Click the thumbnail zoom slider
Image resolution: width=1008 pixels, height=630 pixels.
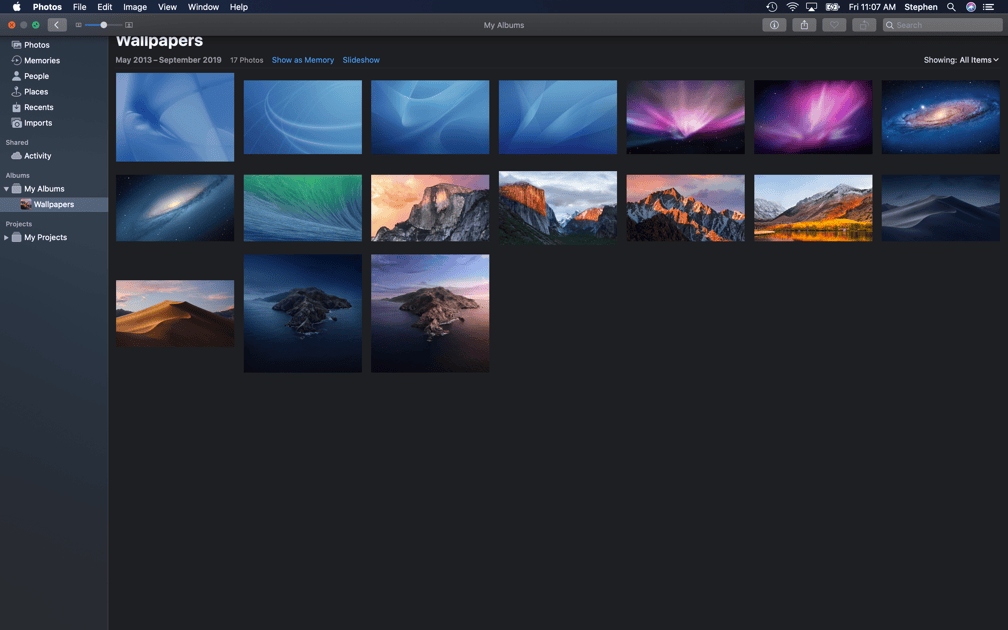coord(104,25)
